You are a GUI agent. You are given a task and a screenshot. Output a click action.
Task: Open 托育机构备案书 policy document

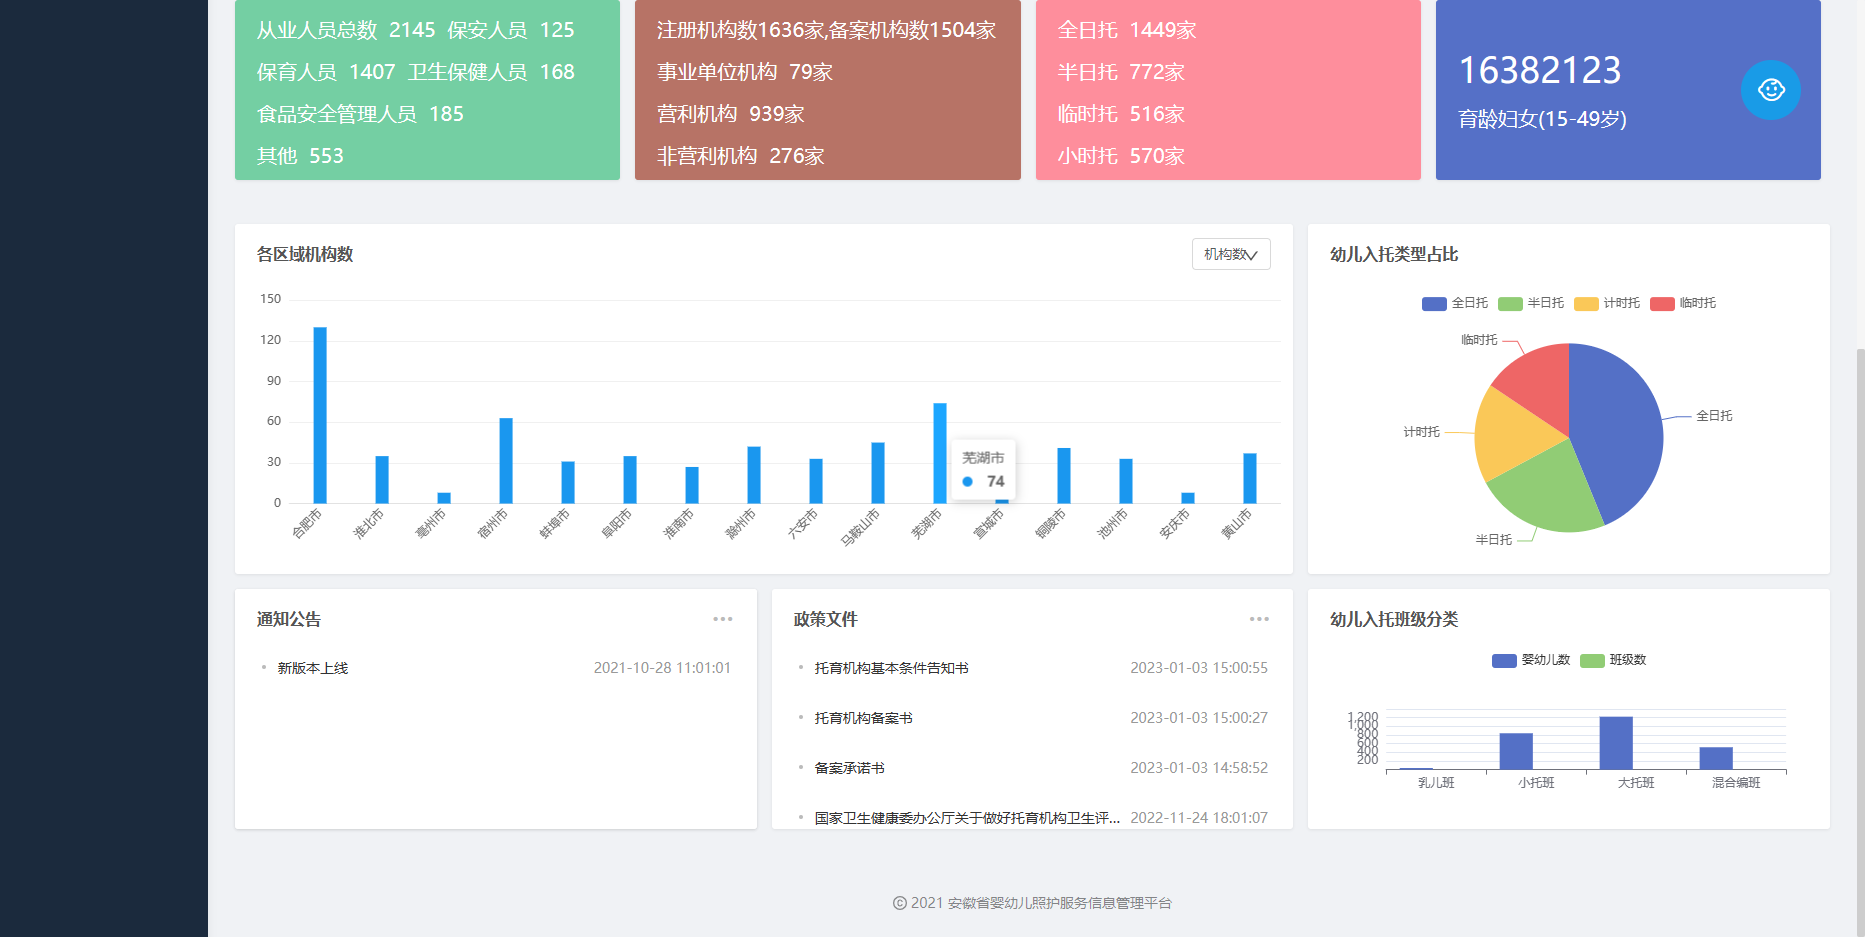tap(863, 718)
